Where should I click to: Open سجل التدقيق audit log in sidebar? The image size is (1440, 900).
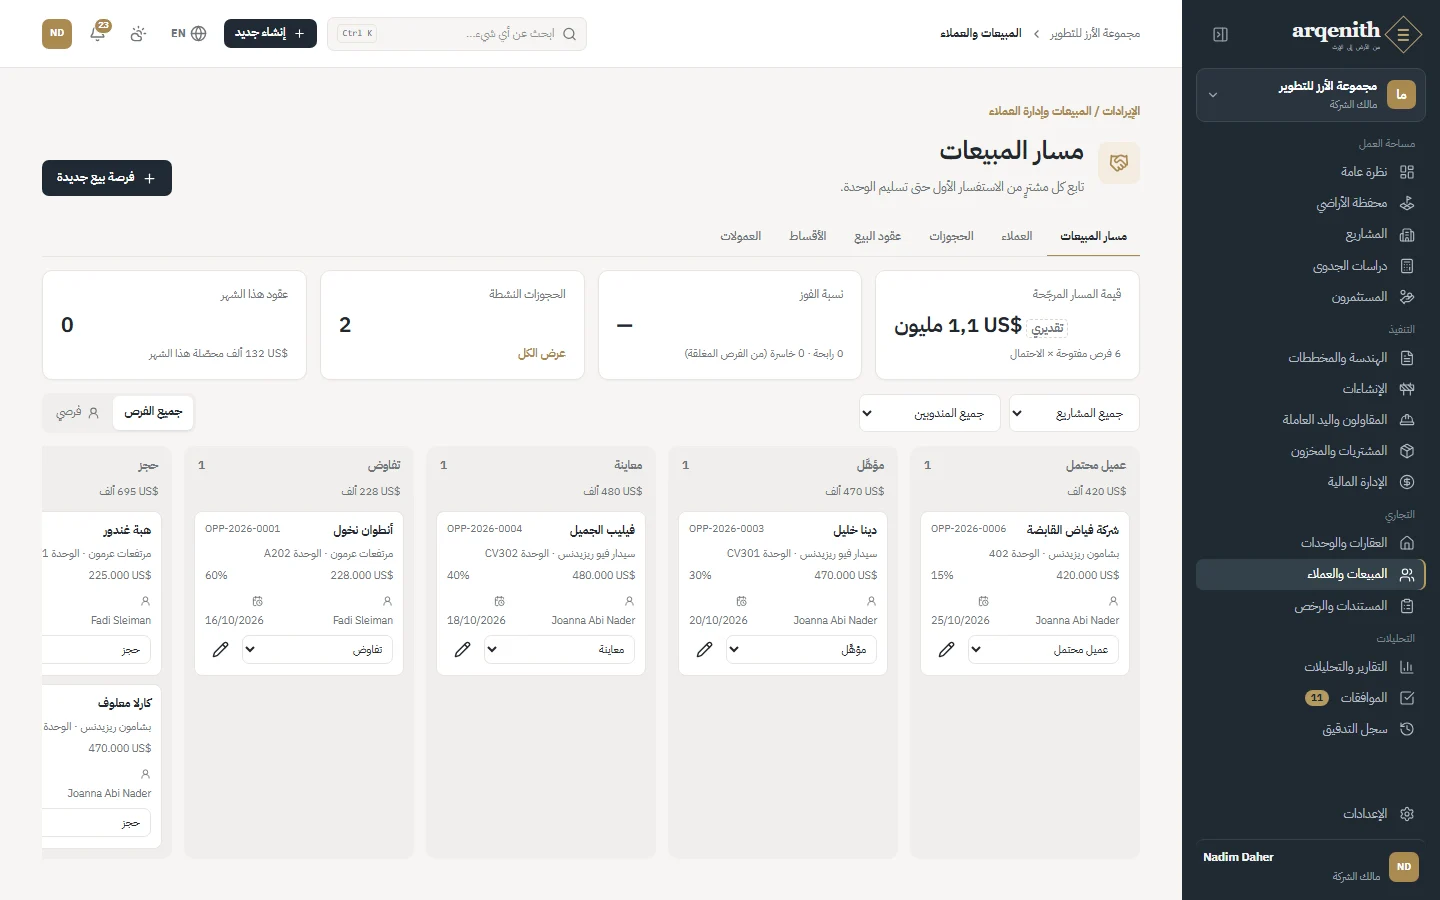1311,729
